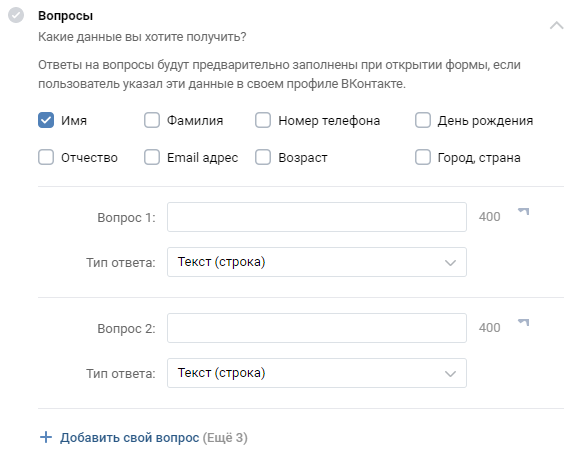Collapse the Вопросы section with the chevron
The width and height of the screenshot is (577, 459).
tap(556, 25)
